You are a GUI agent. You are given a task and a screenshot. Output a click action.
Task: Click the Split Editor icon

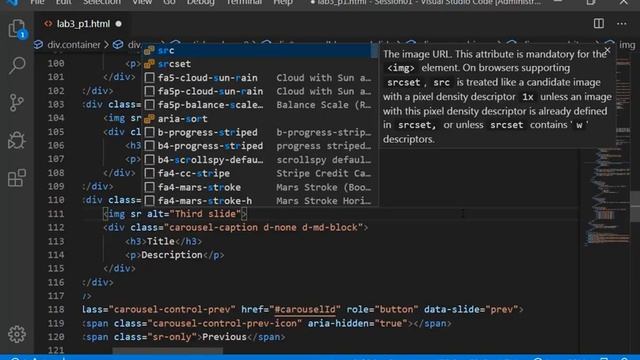(598, 24)
